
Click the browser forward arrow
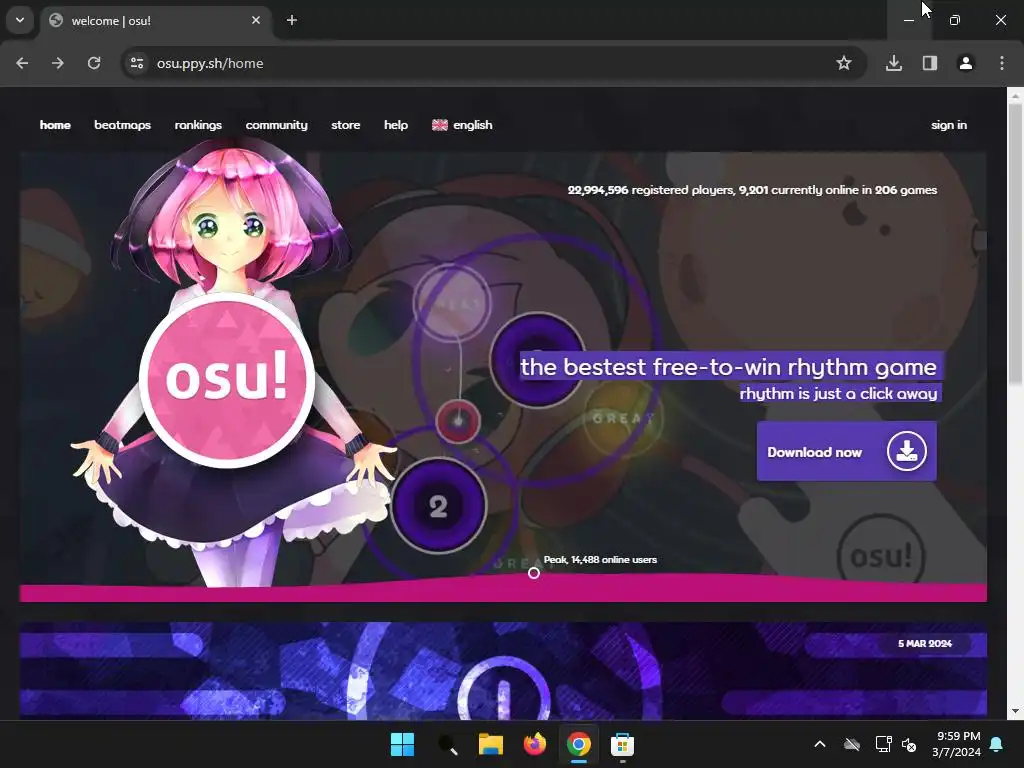[x=58, y=63]
